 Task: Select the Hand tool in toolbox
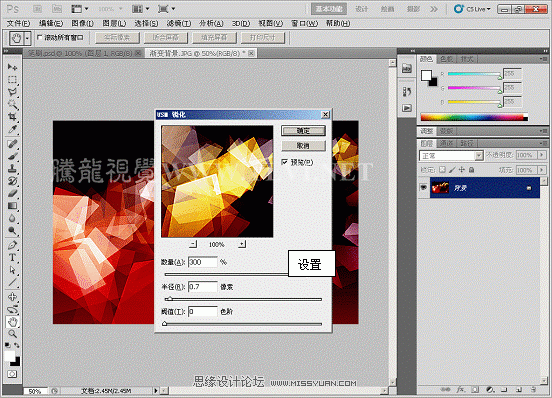pos(12,322)
